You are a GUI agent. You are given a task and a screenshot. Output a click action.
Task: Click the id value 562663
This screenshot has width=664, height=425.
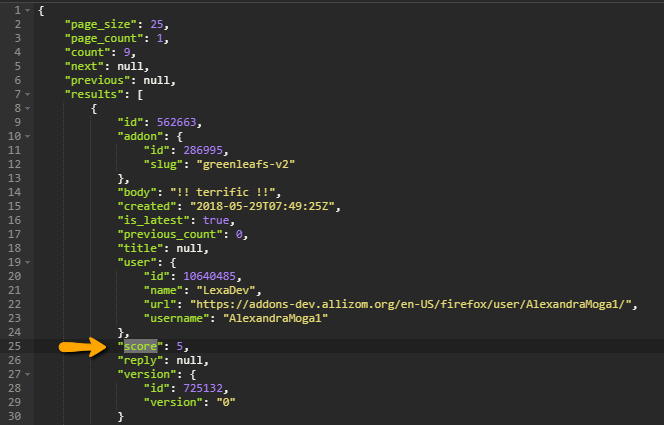[x=177, y=122]
